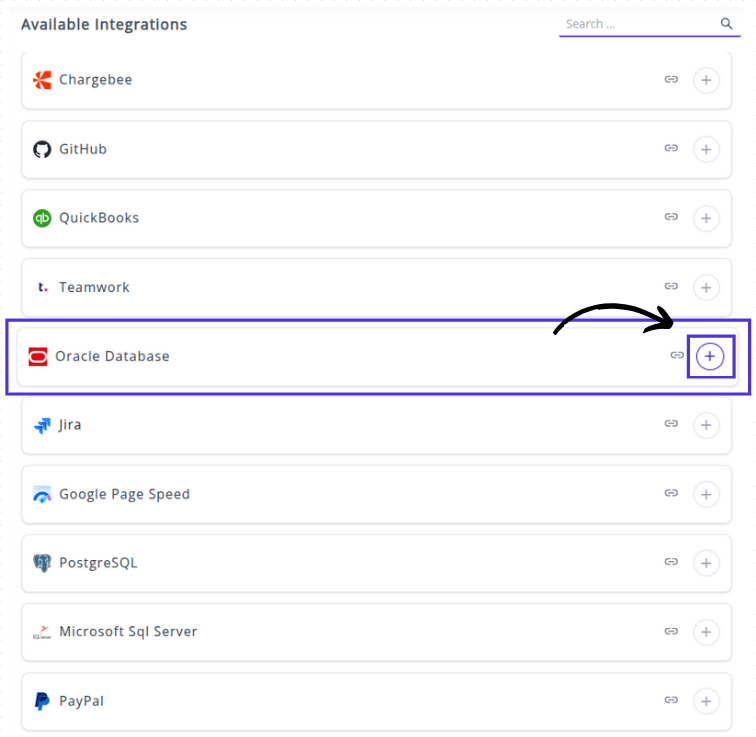Add the Chargebee integration
Screen dimensions: 756x737
[x=706, y=80]
